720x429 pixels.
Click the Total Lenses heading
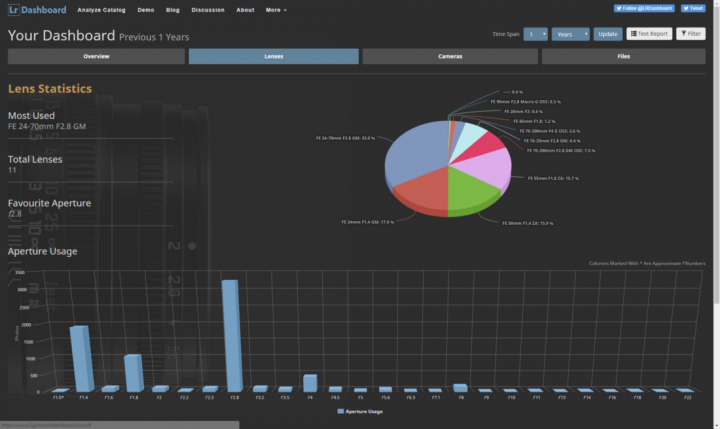tap(35, 159)
